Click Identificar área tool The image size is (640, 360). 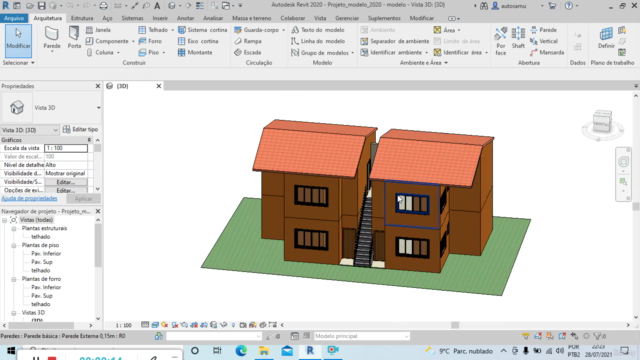(458, 53)
